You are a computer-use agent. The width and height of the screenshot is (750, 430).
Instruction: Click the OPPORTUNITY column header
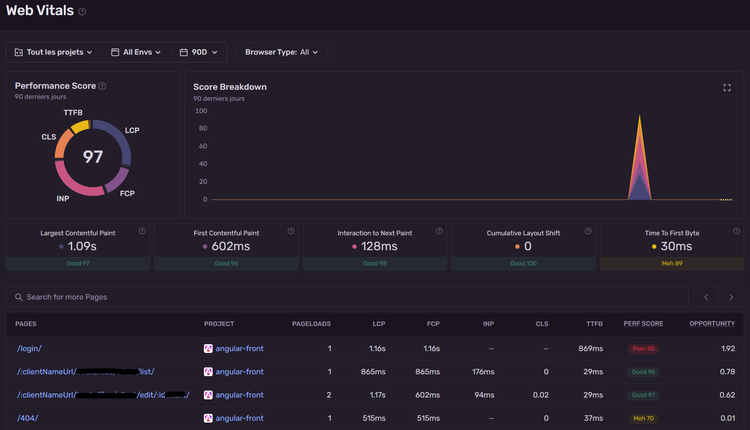(712, 324)
